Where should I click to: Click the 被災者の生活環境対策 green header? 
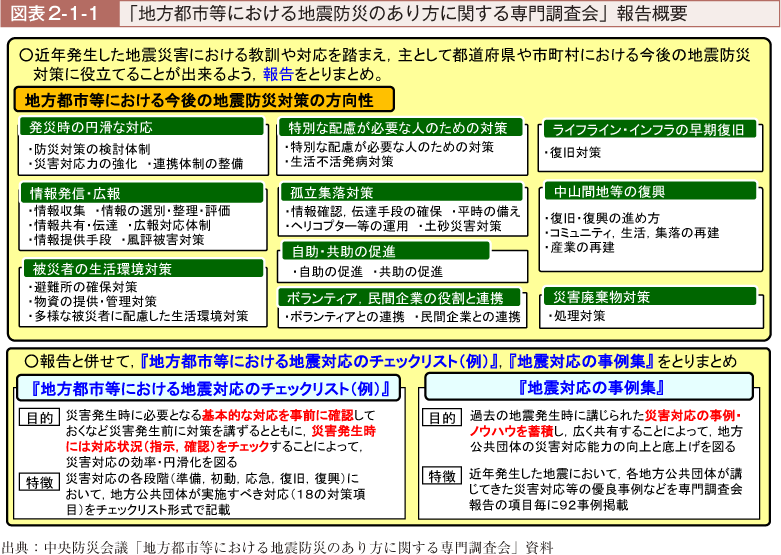[x=143, y=269]
